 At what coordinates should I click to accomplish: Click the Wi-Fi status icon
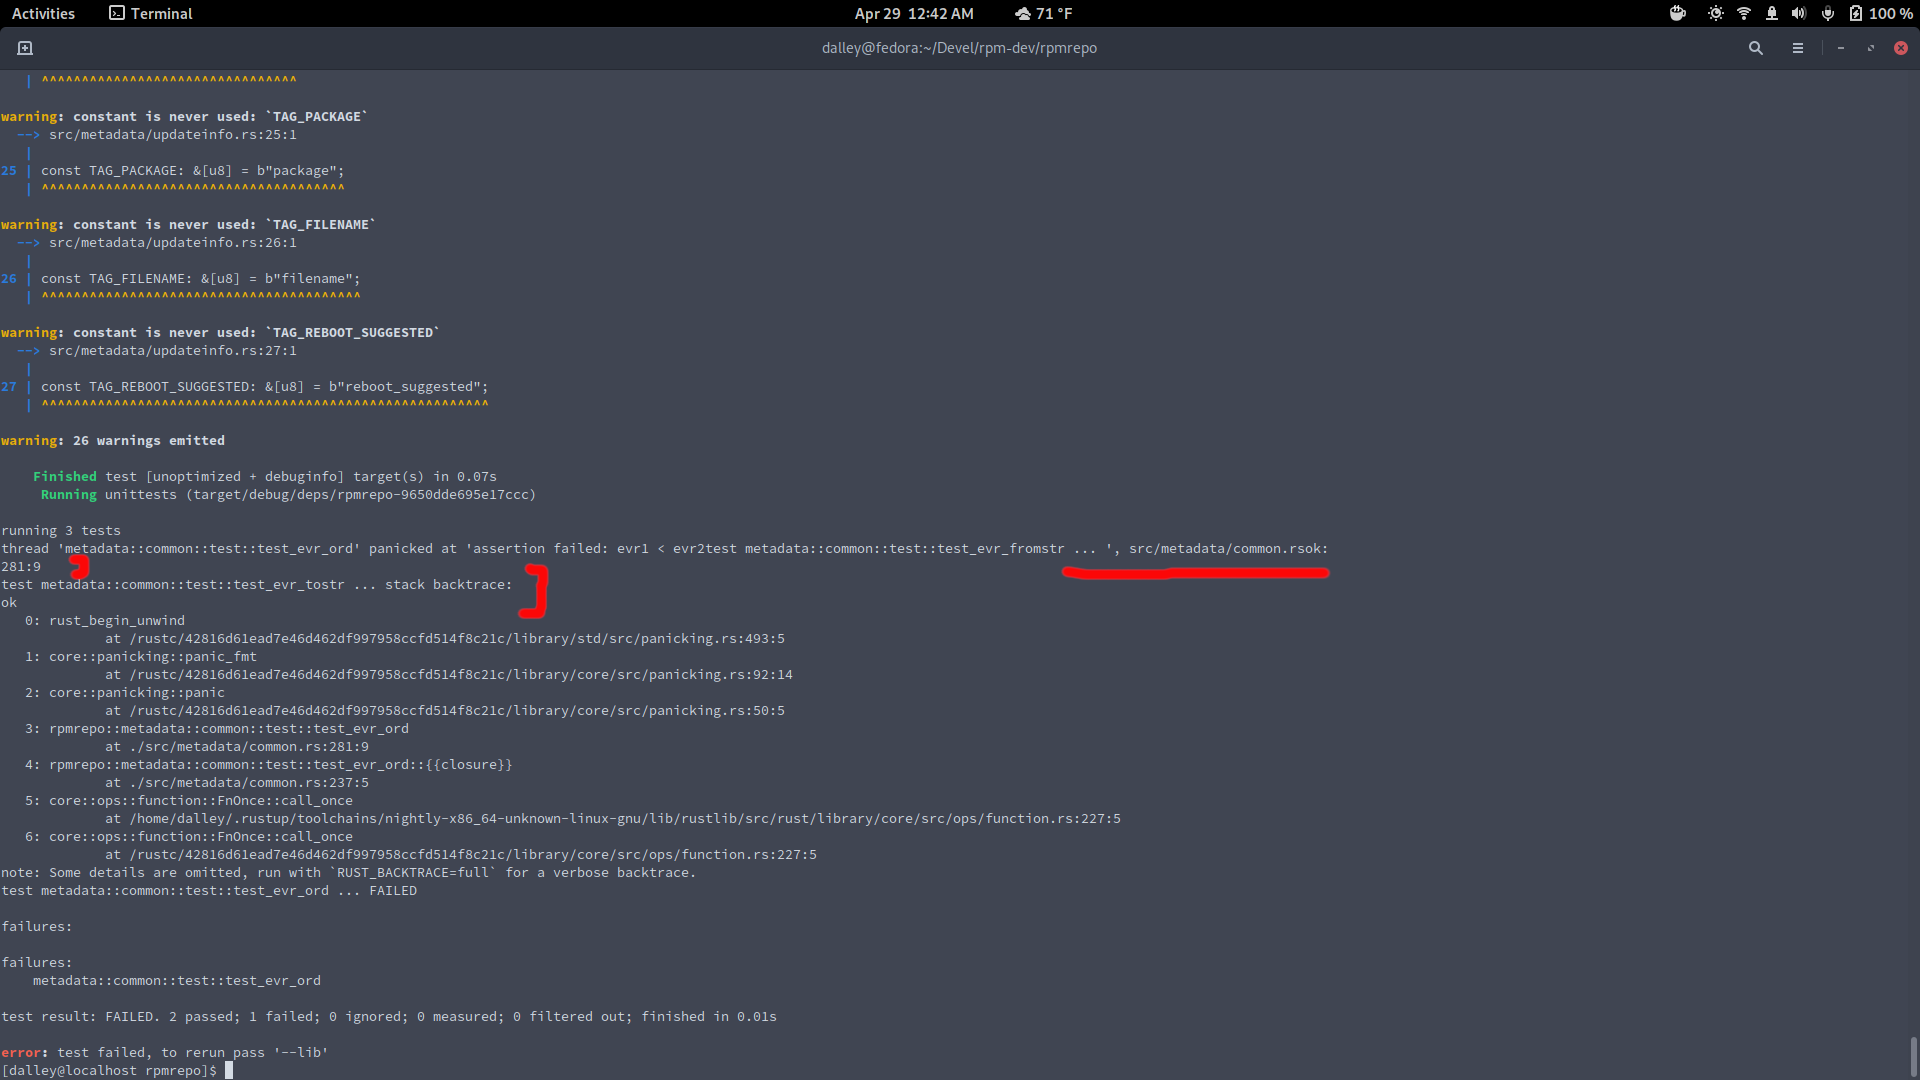pos(1743,13)
